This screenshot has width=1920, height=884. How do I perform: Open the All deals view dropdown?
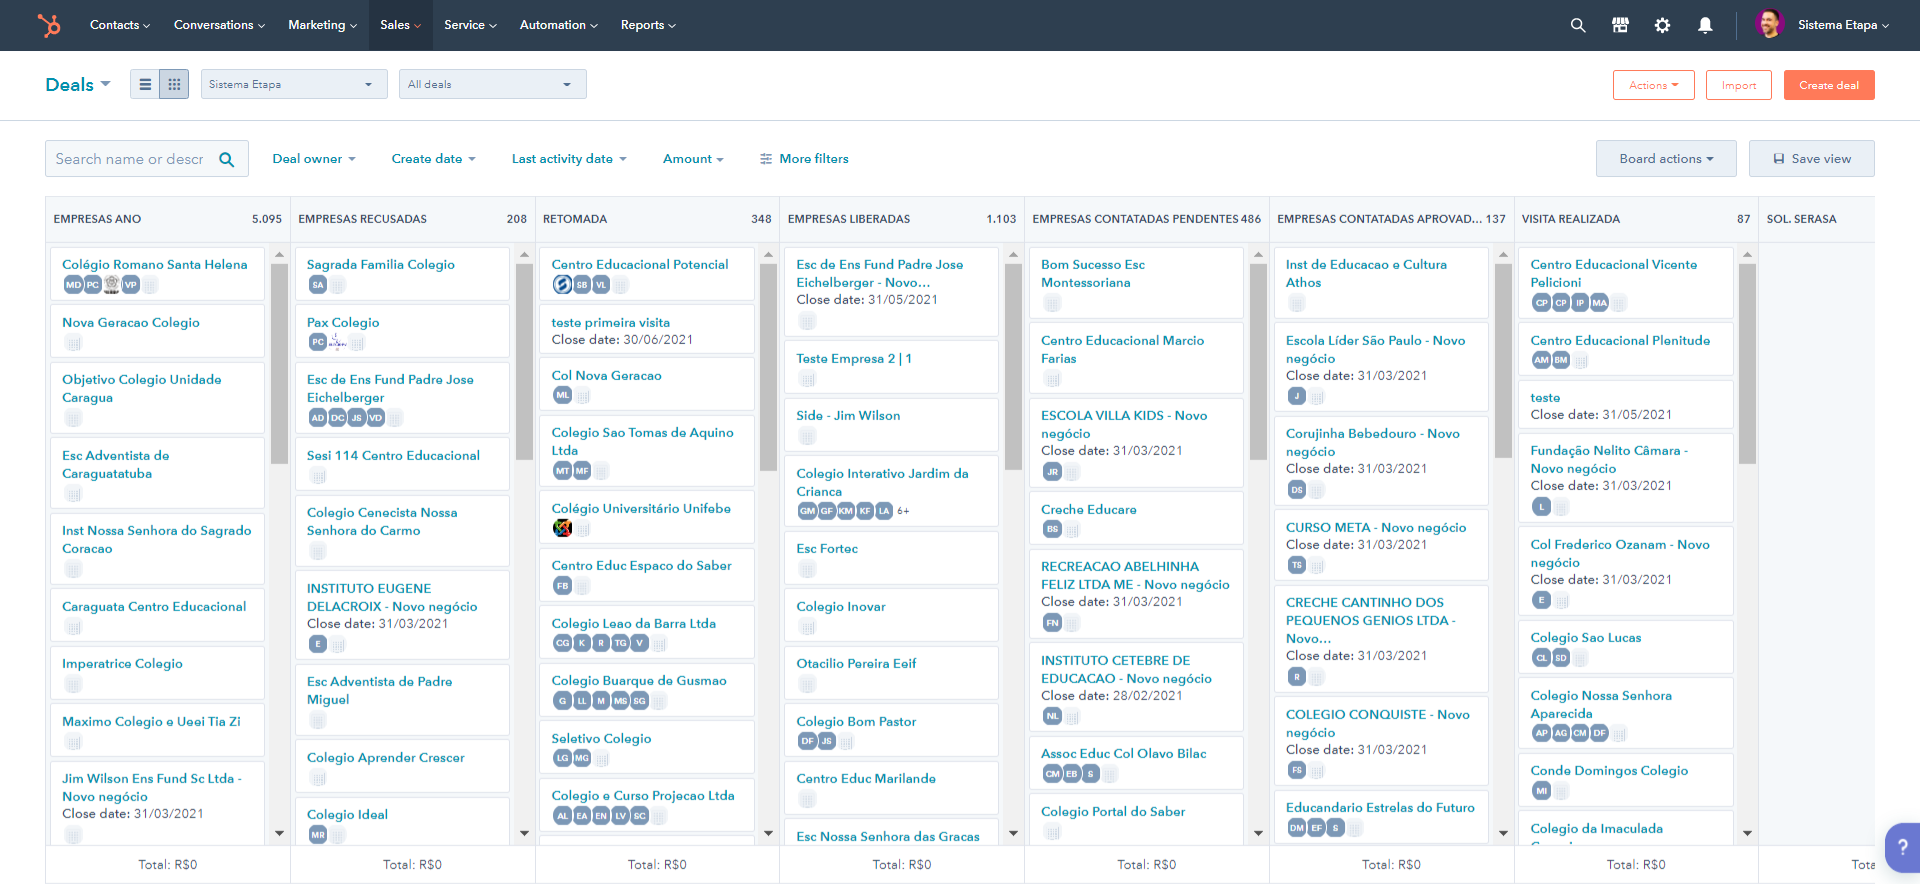tap(493, 84)
